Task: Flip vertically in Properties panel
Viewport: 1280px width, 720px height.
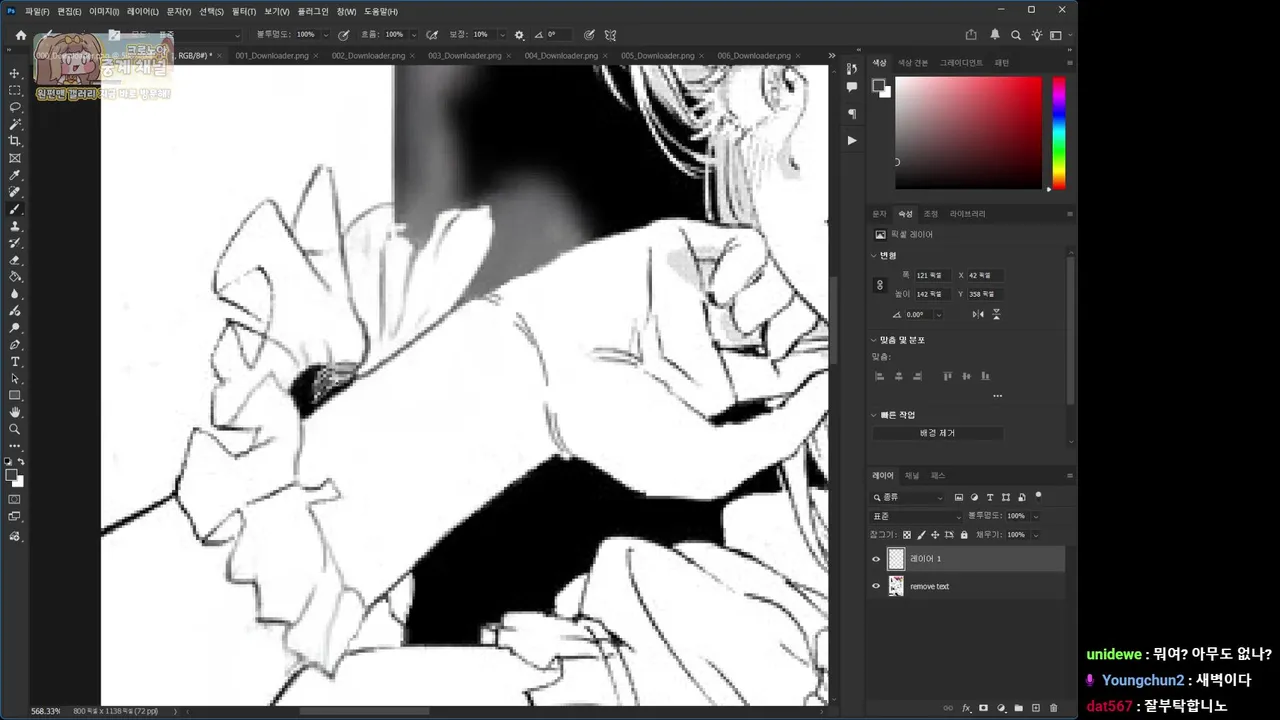Action: 996,314
